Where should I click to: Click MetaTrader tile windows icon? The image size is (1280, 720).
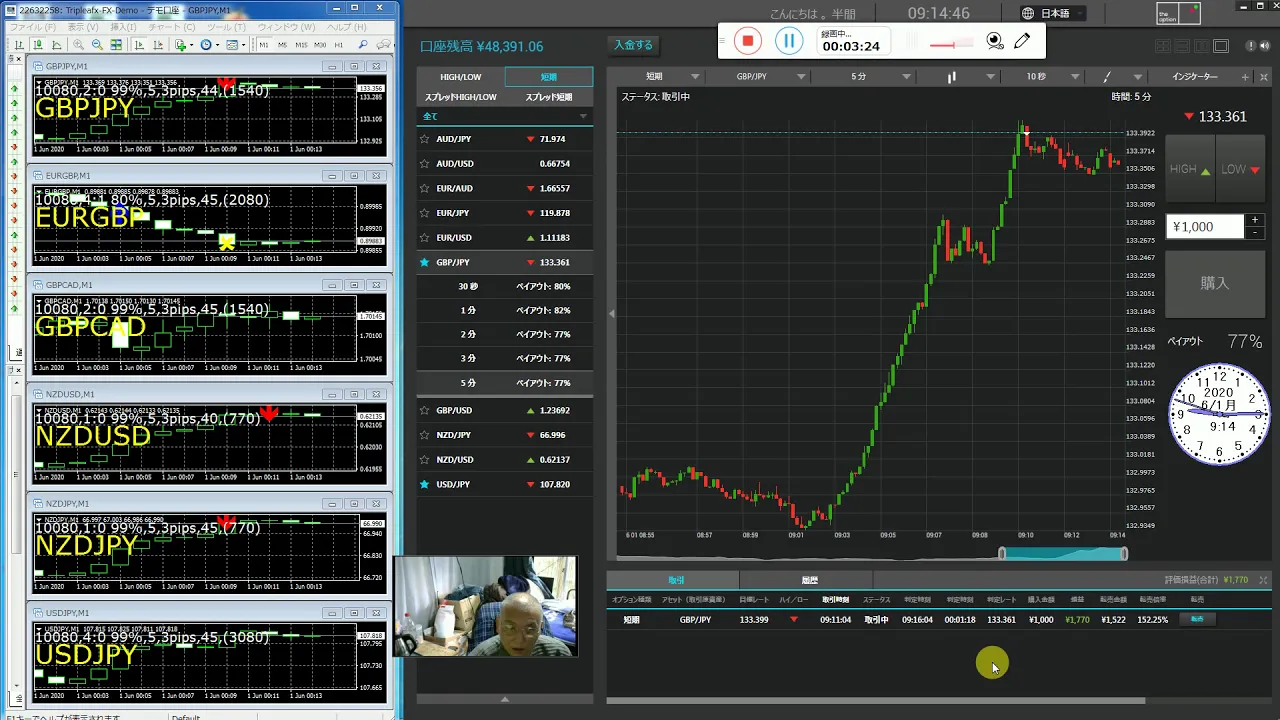tap(116, 44)
